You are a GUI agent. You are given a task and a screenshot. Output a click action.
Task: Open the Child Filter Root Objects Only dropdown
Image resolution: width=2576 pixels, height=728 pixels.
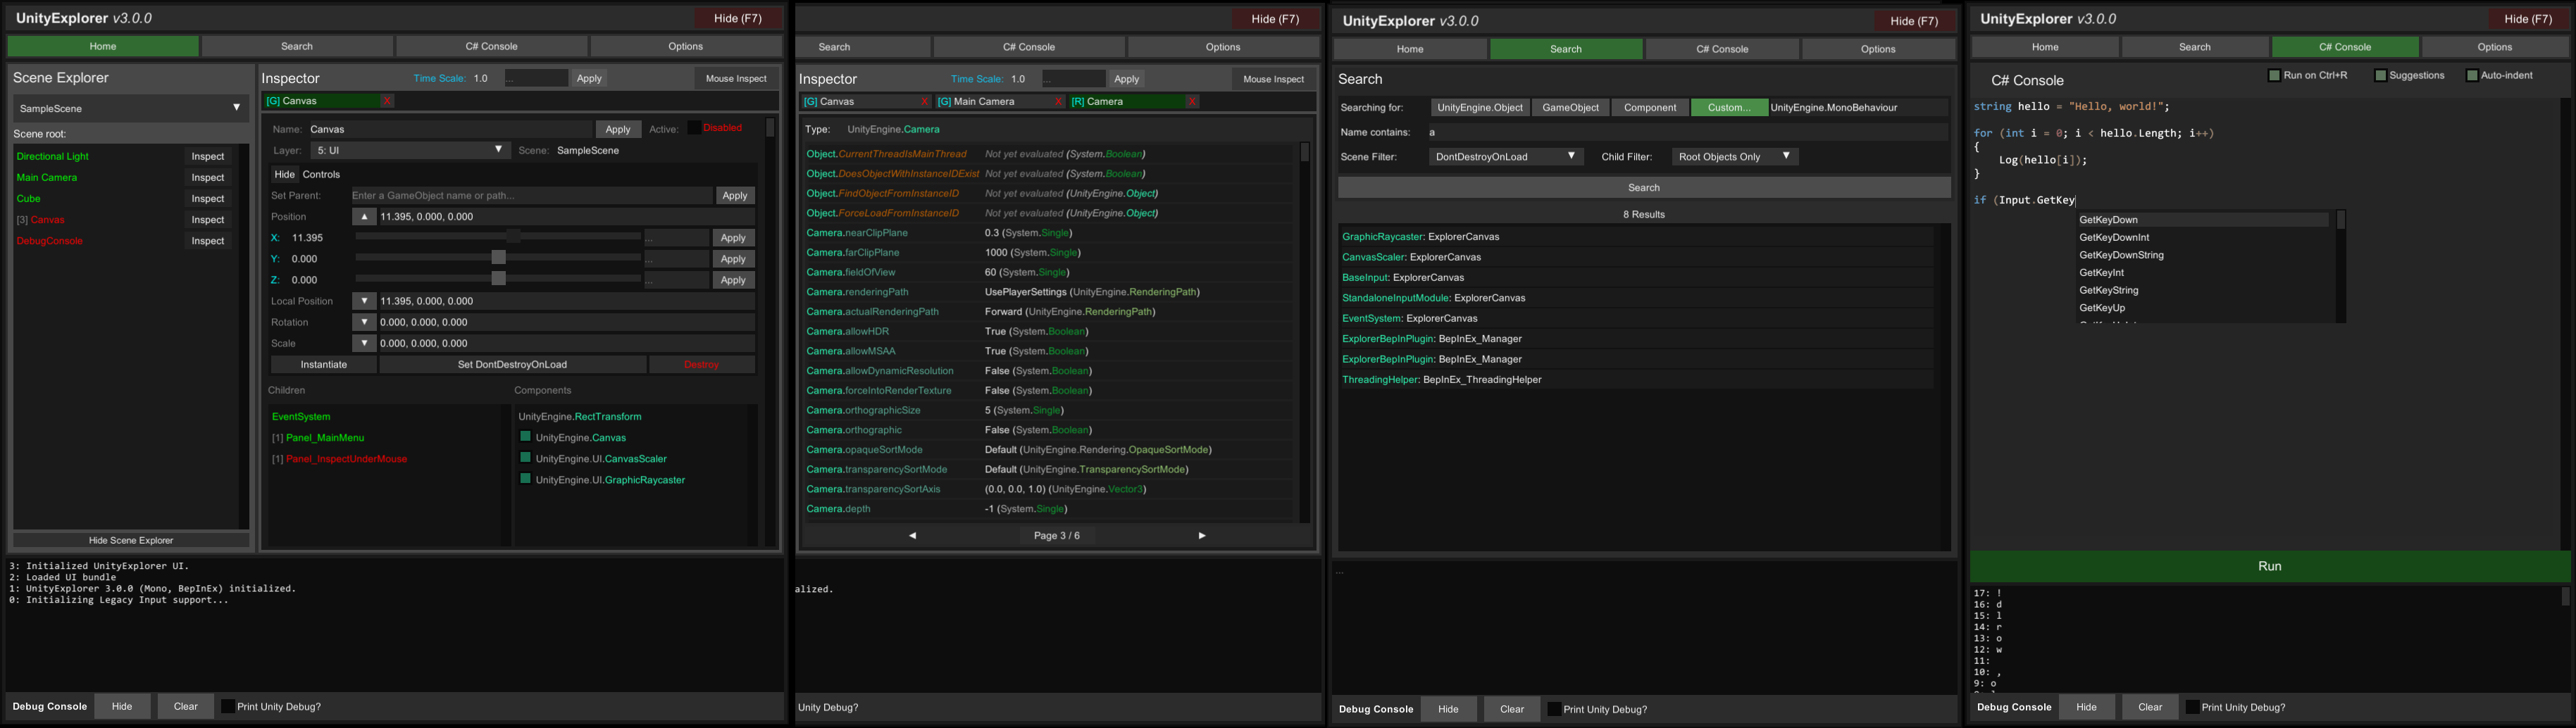coord(1734,157)
